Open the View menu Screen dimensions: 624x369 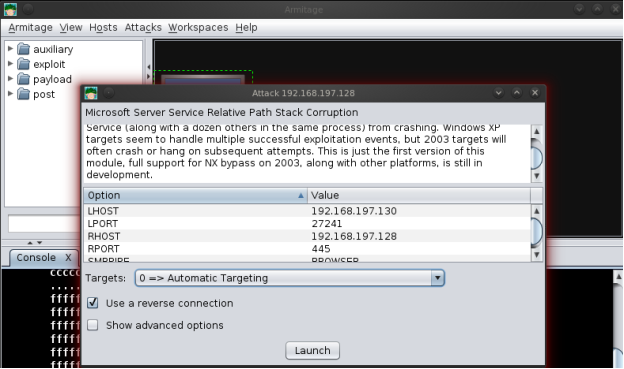coord(71,27)
